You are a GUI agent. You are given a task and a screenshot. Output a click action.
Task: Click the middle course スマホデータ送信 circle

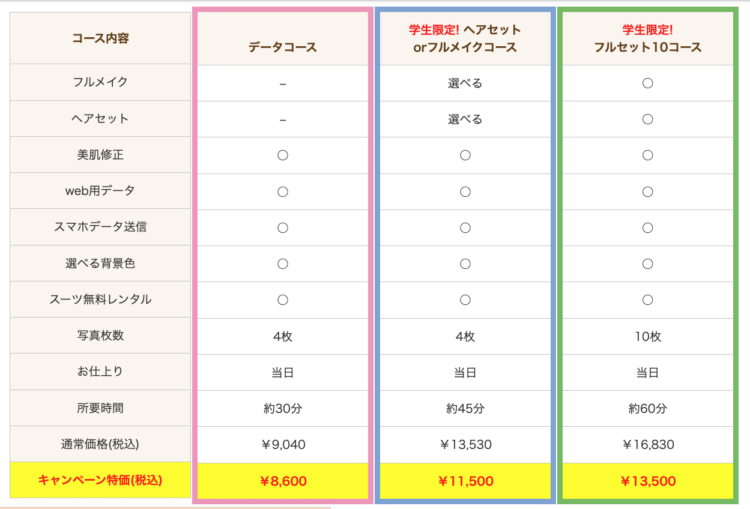tap(465, 228)
